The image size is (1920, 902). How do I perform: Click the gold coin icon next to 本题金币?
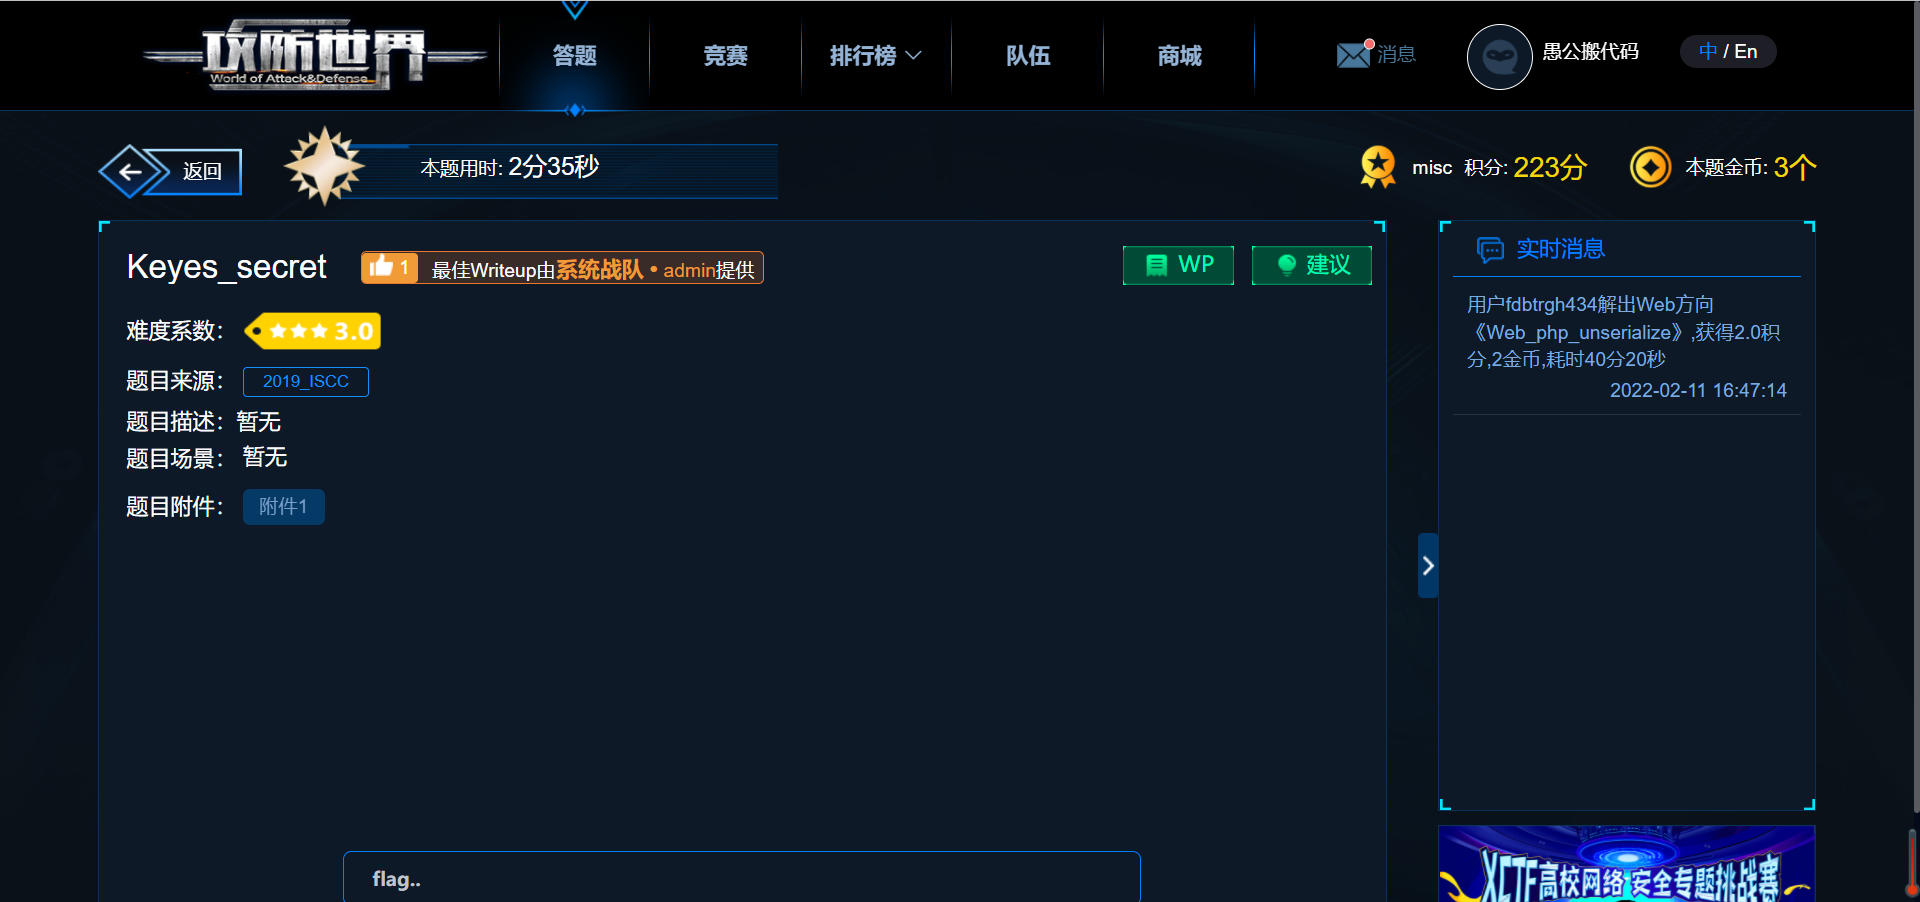click(x=1651, y=167)
